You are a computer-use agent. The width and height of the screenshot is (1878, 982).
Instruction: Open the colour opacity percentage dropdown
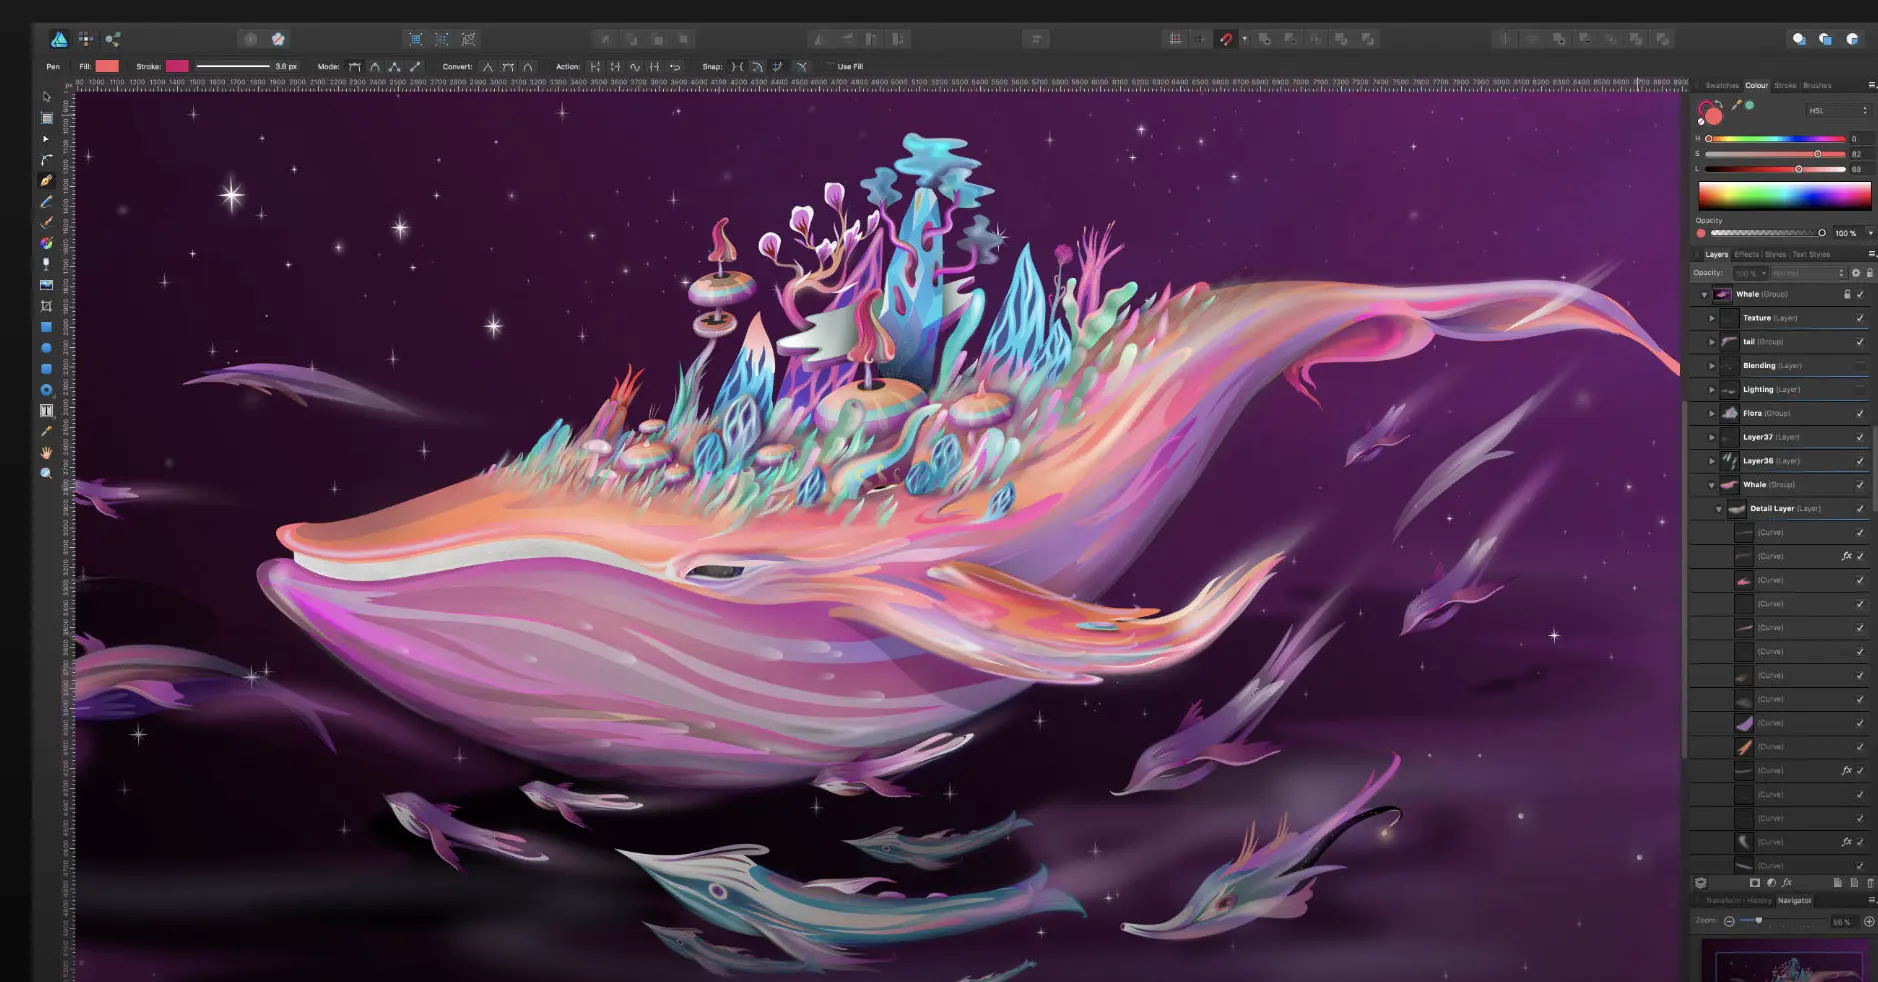(1870, 233)
